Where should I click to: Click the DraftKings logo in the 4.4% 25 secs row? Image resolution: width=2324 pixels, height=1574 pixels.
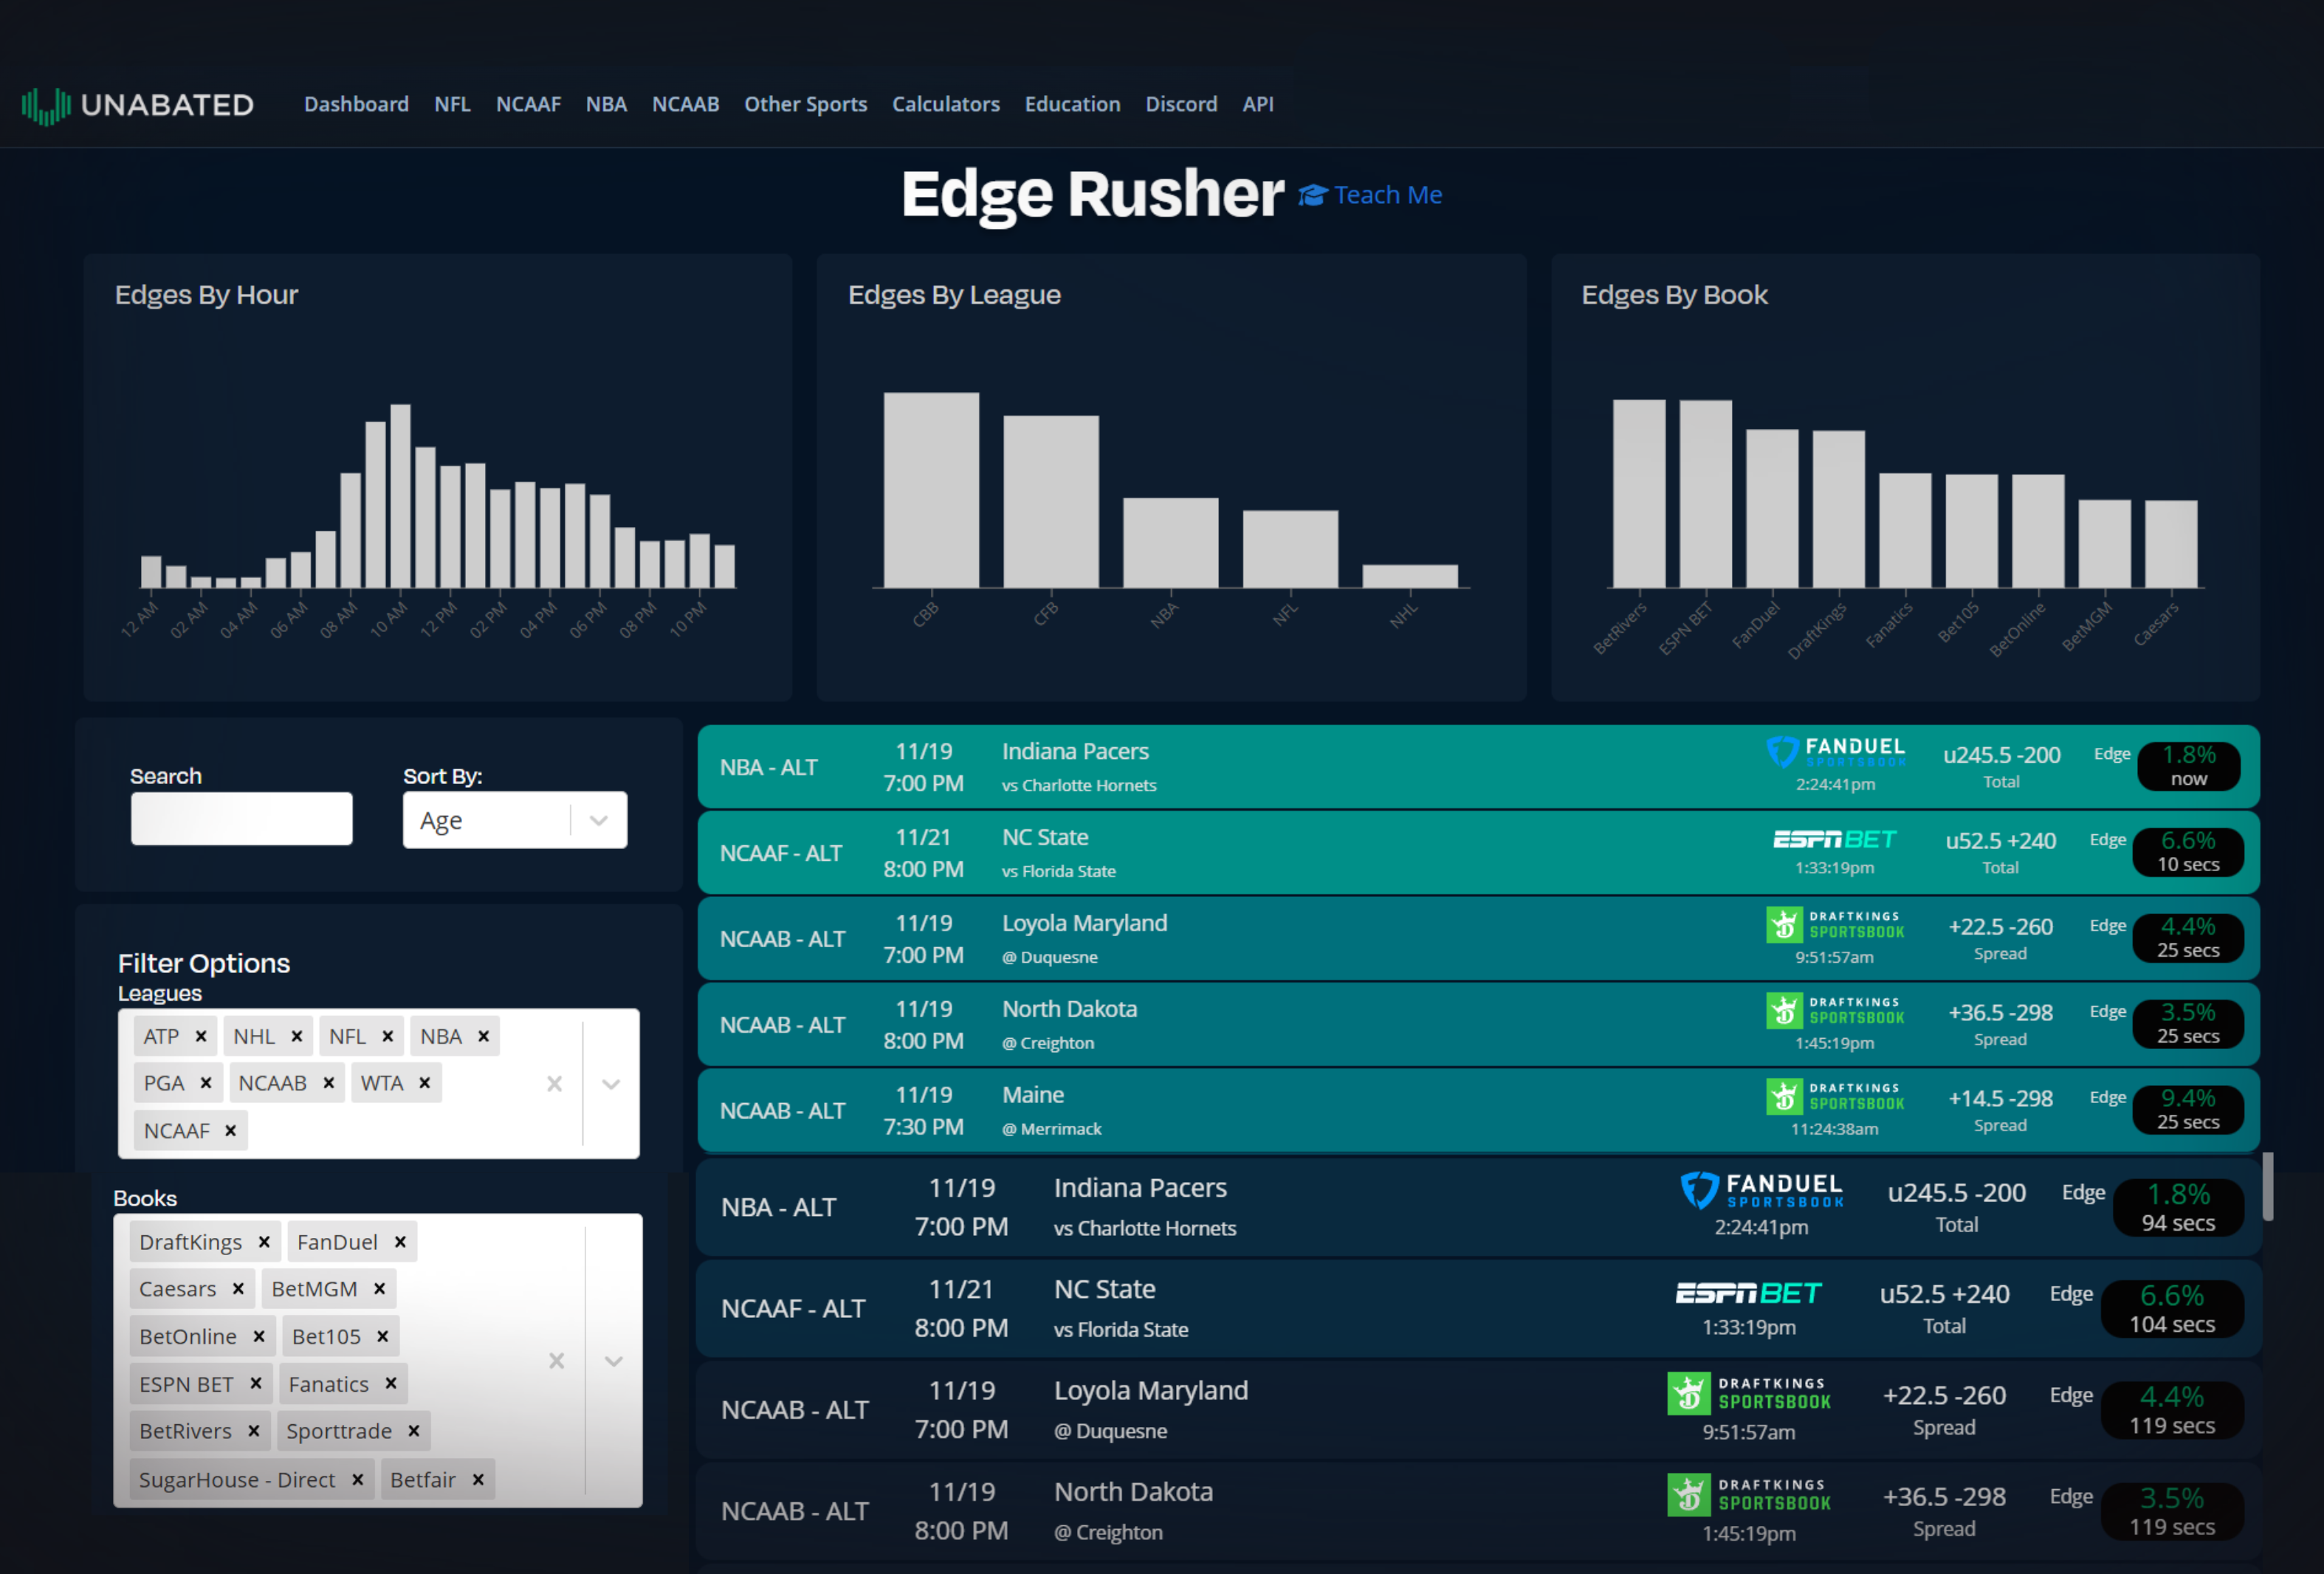[x=1835, y=924]
